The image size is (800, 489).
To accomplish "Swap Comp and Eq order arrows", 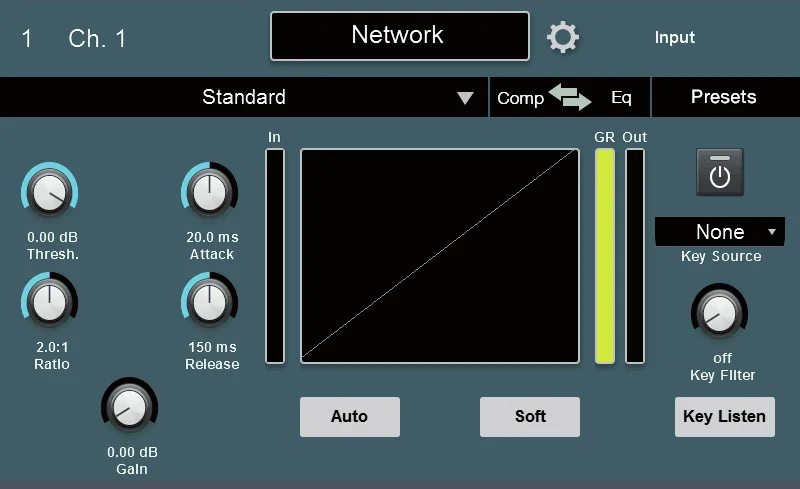I will click(570, 97).
